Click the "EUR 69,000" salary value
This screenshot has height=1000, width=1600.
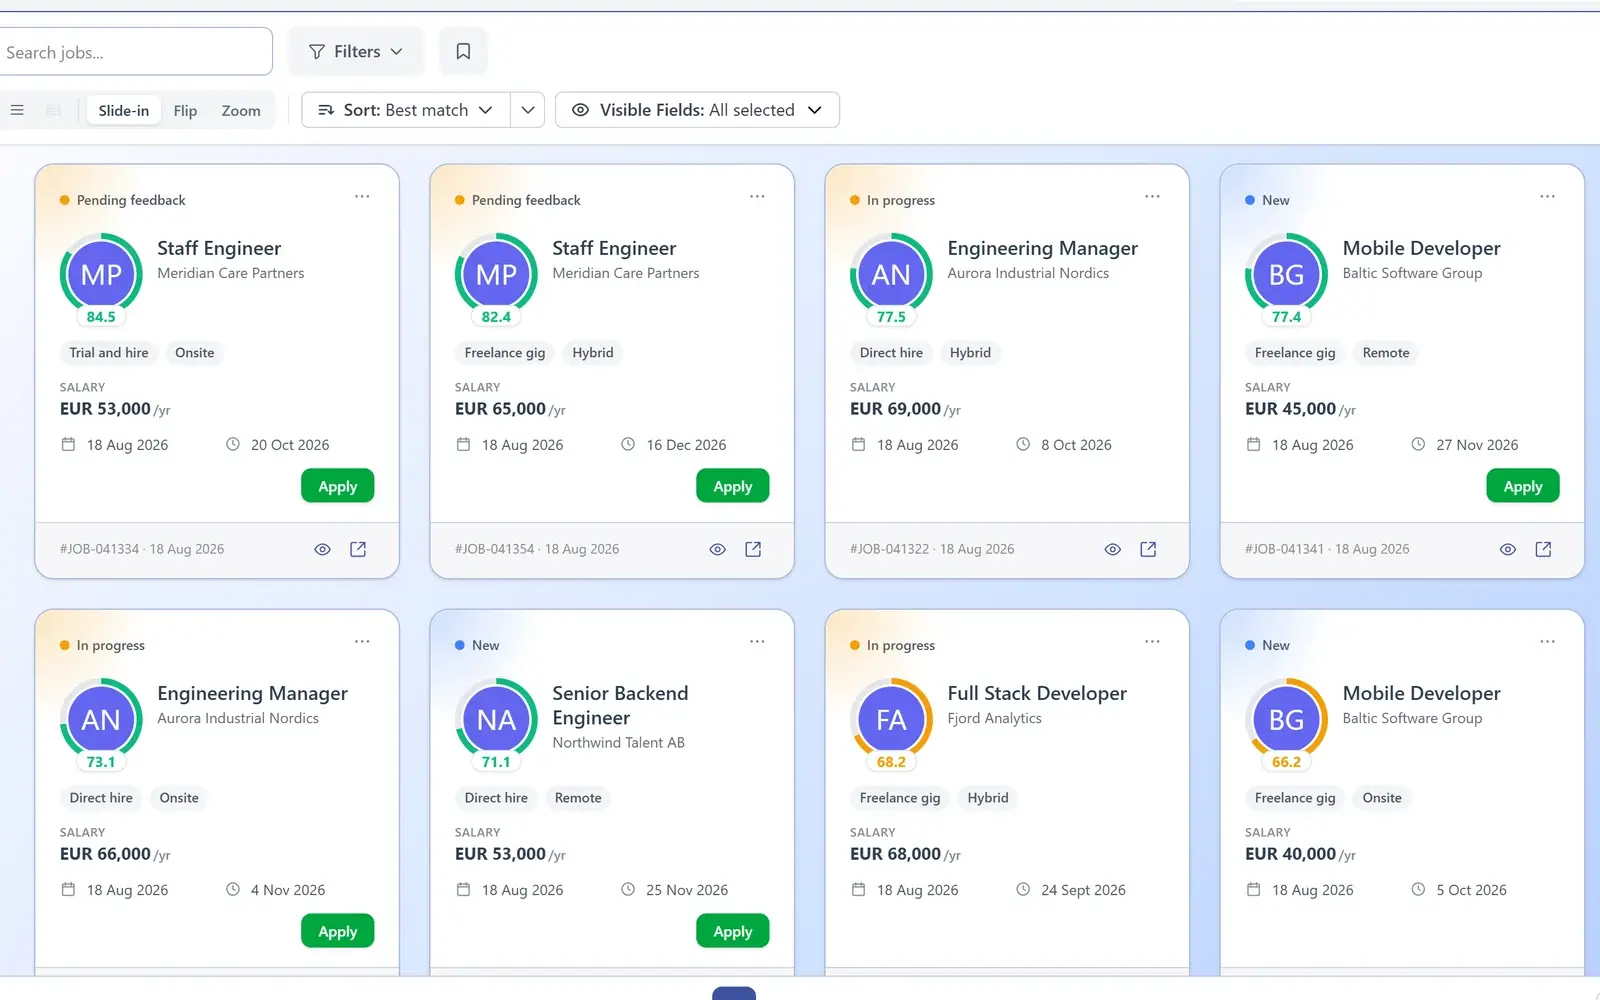895,409
